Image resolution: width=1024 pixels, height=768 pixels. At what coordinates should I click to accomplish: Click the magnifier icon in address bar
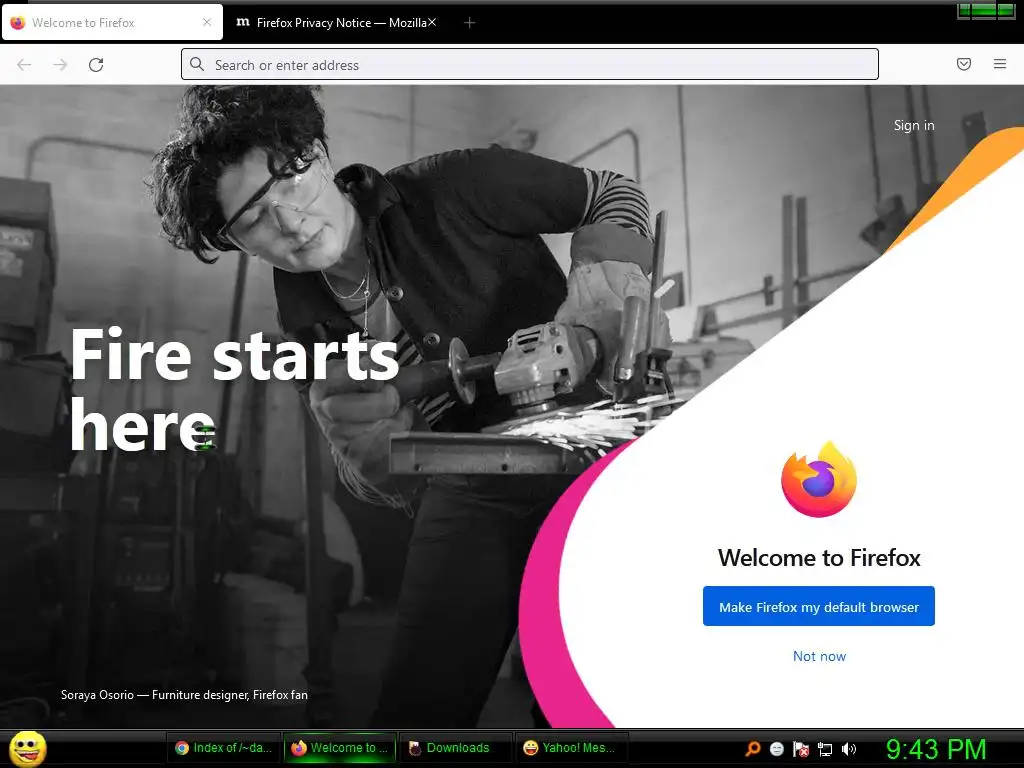pyautogui.click(x=197, y=64)
